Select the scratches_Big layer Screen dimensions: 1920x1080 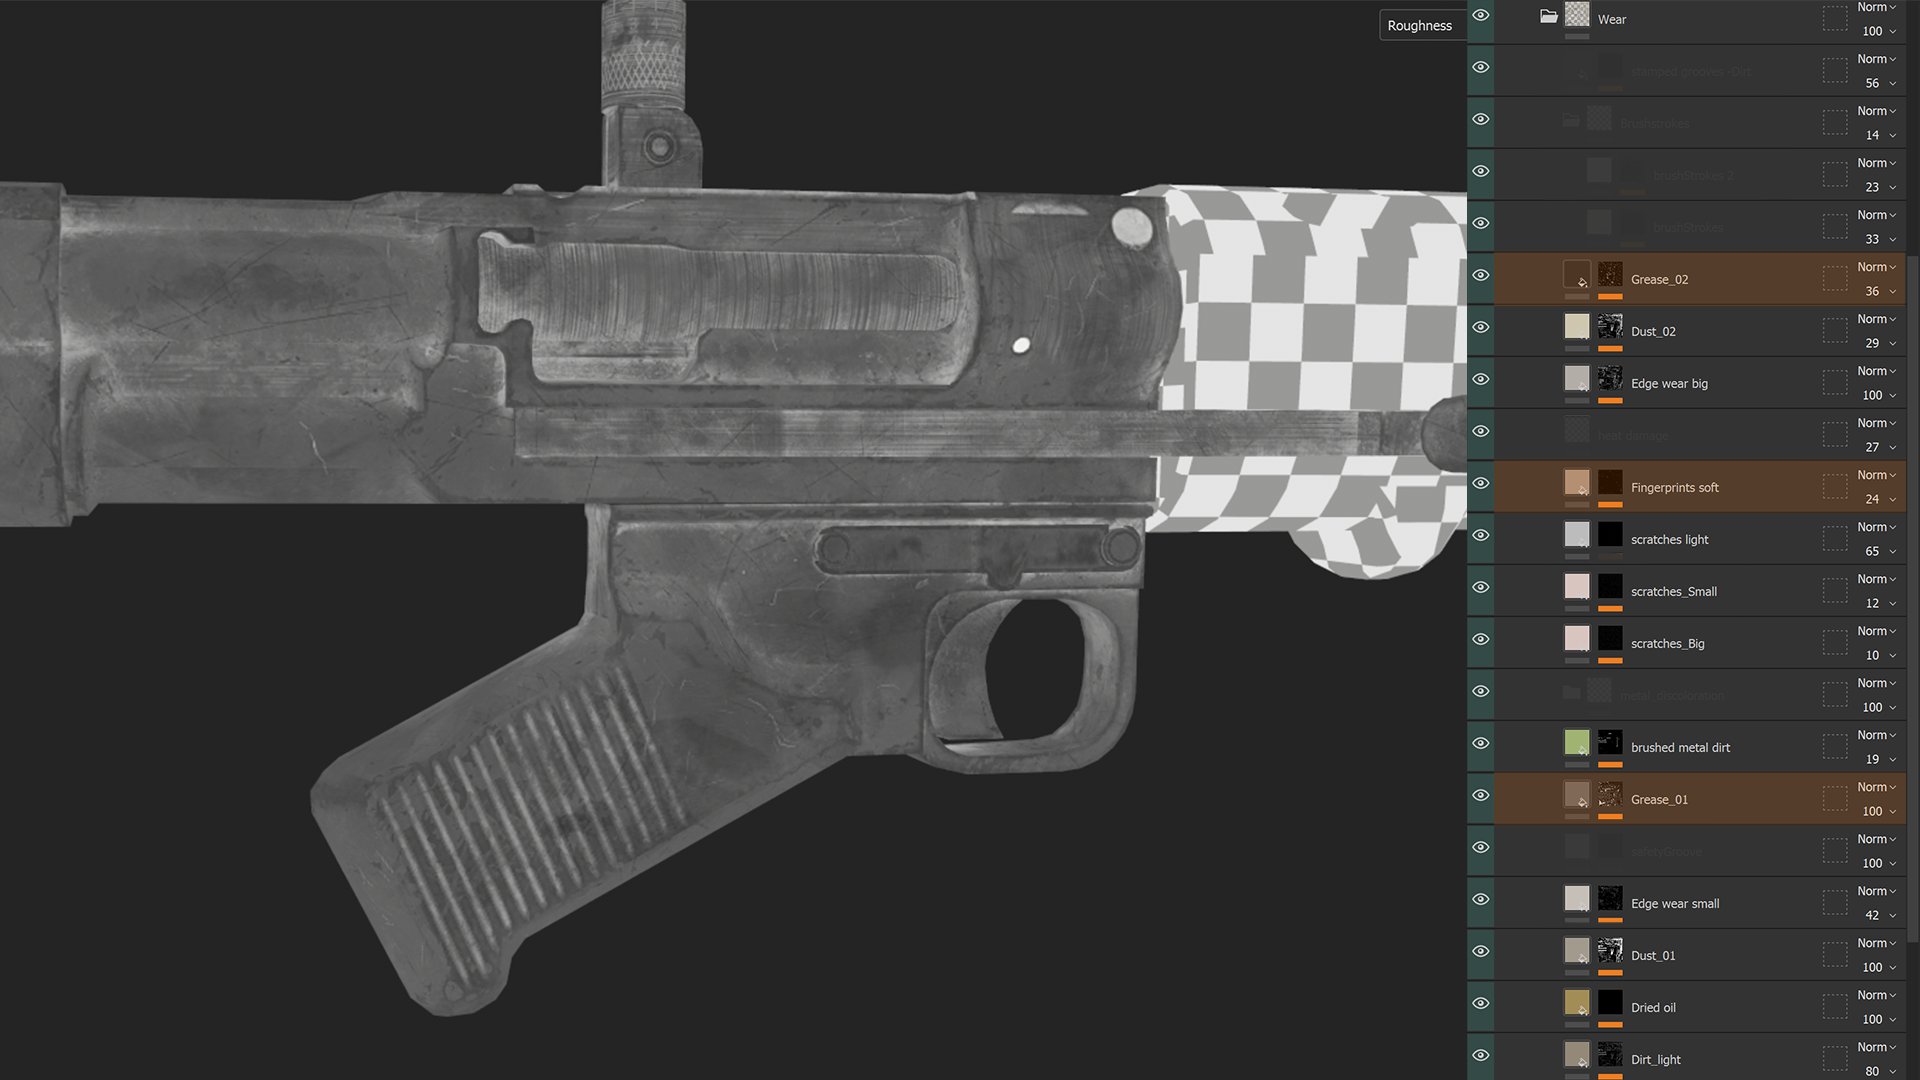[1667, 643]
